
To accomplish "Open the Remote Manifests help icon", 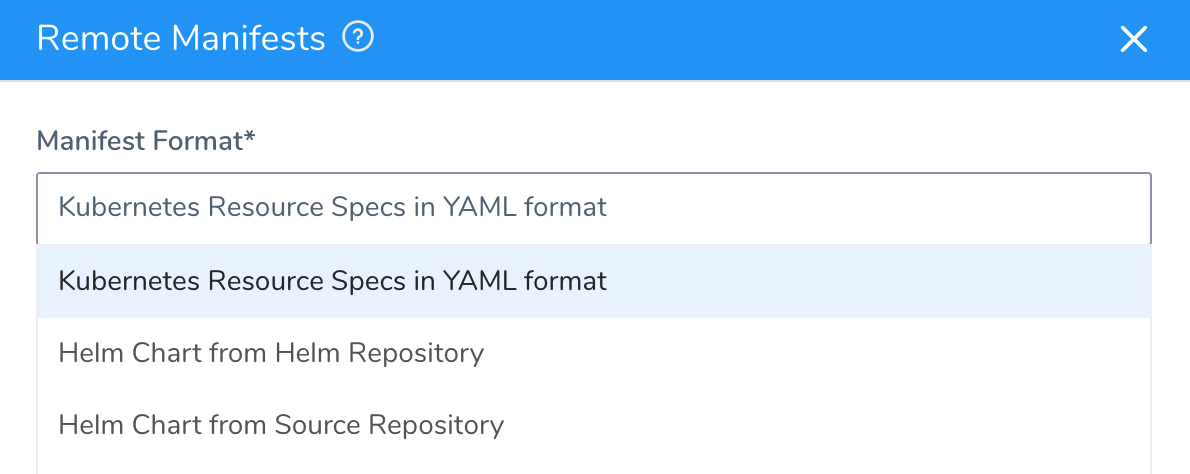I will (x=358, y=37).
